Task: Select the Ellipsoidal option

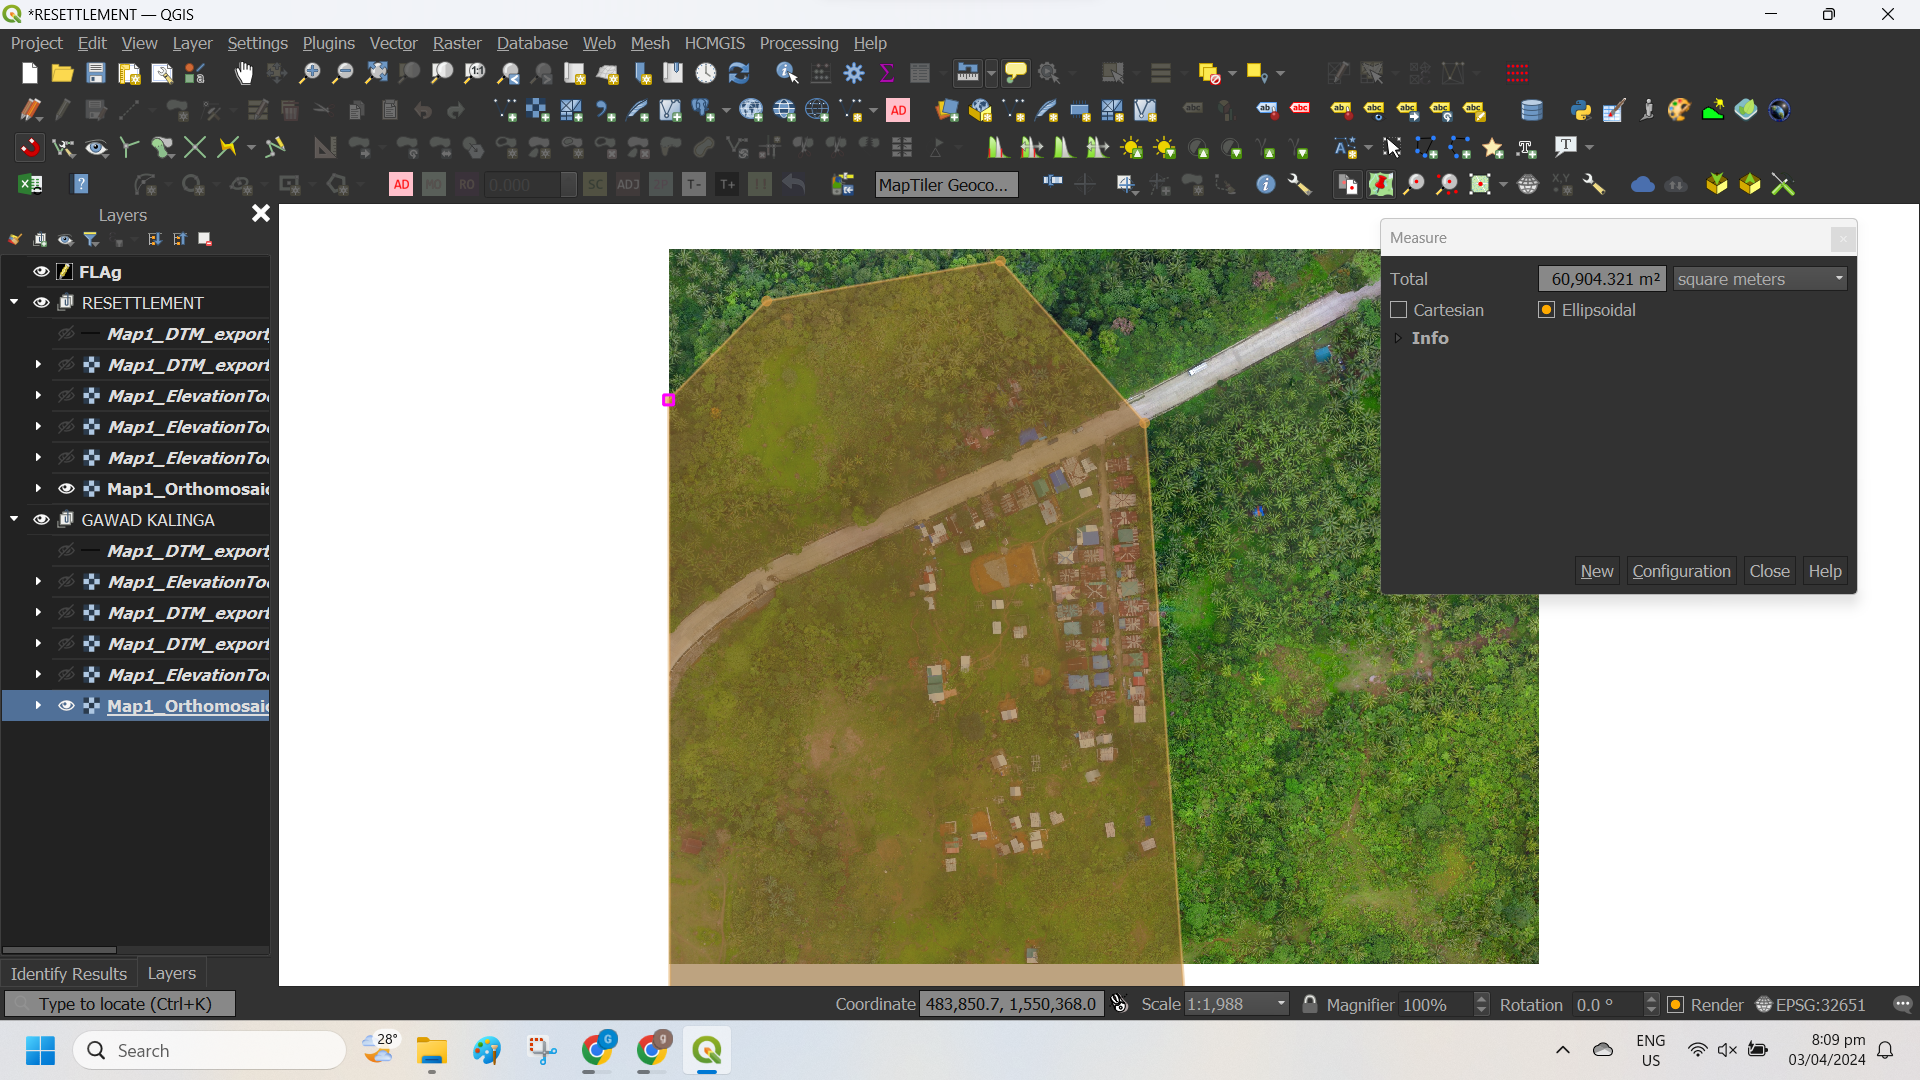Action: 1547,310
